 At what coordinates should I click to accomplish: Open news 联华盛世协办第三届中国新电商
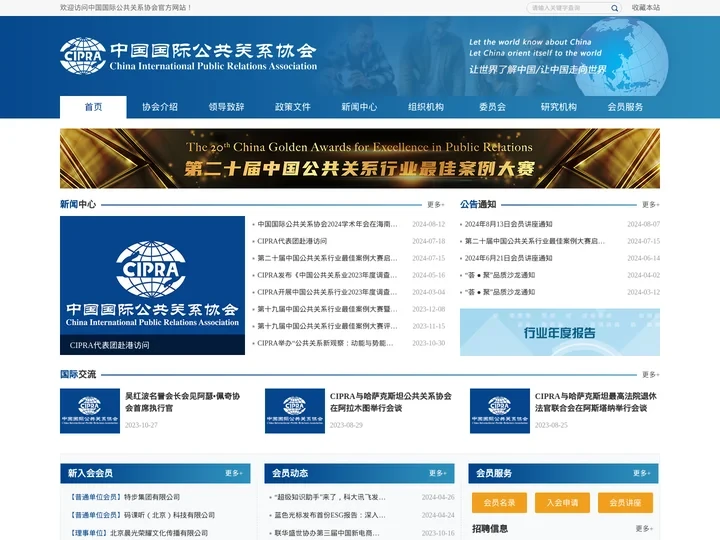327,533
